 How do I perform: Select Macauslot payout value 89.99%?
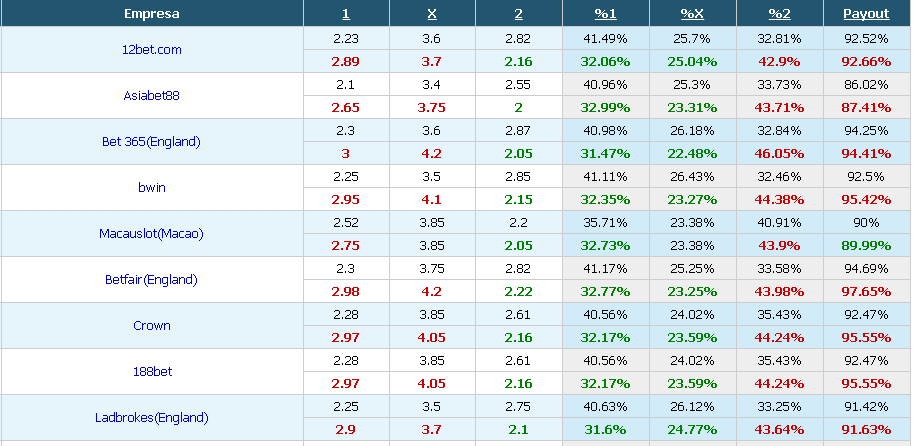click(x=866, y=245)
